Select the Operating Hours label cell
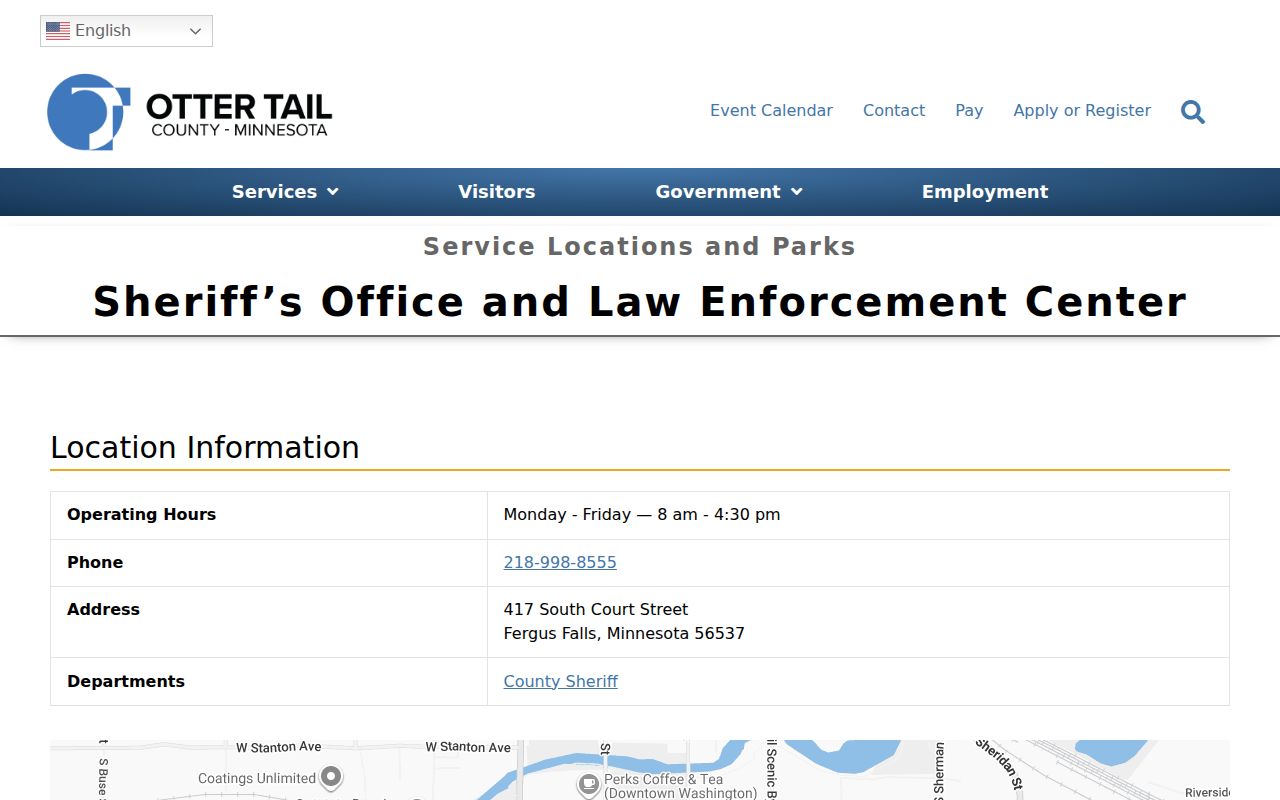This screenshot has width=1280, height=800. [269, 515]
